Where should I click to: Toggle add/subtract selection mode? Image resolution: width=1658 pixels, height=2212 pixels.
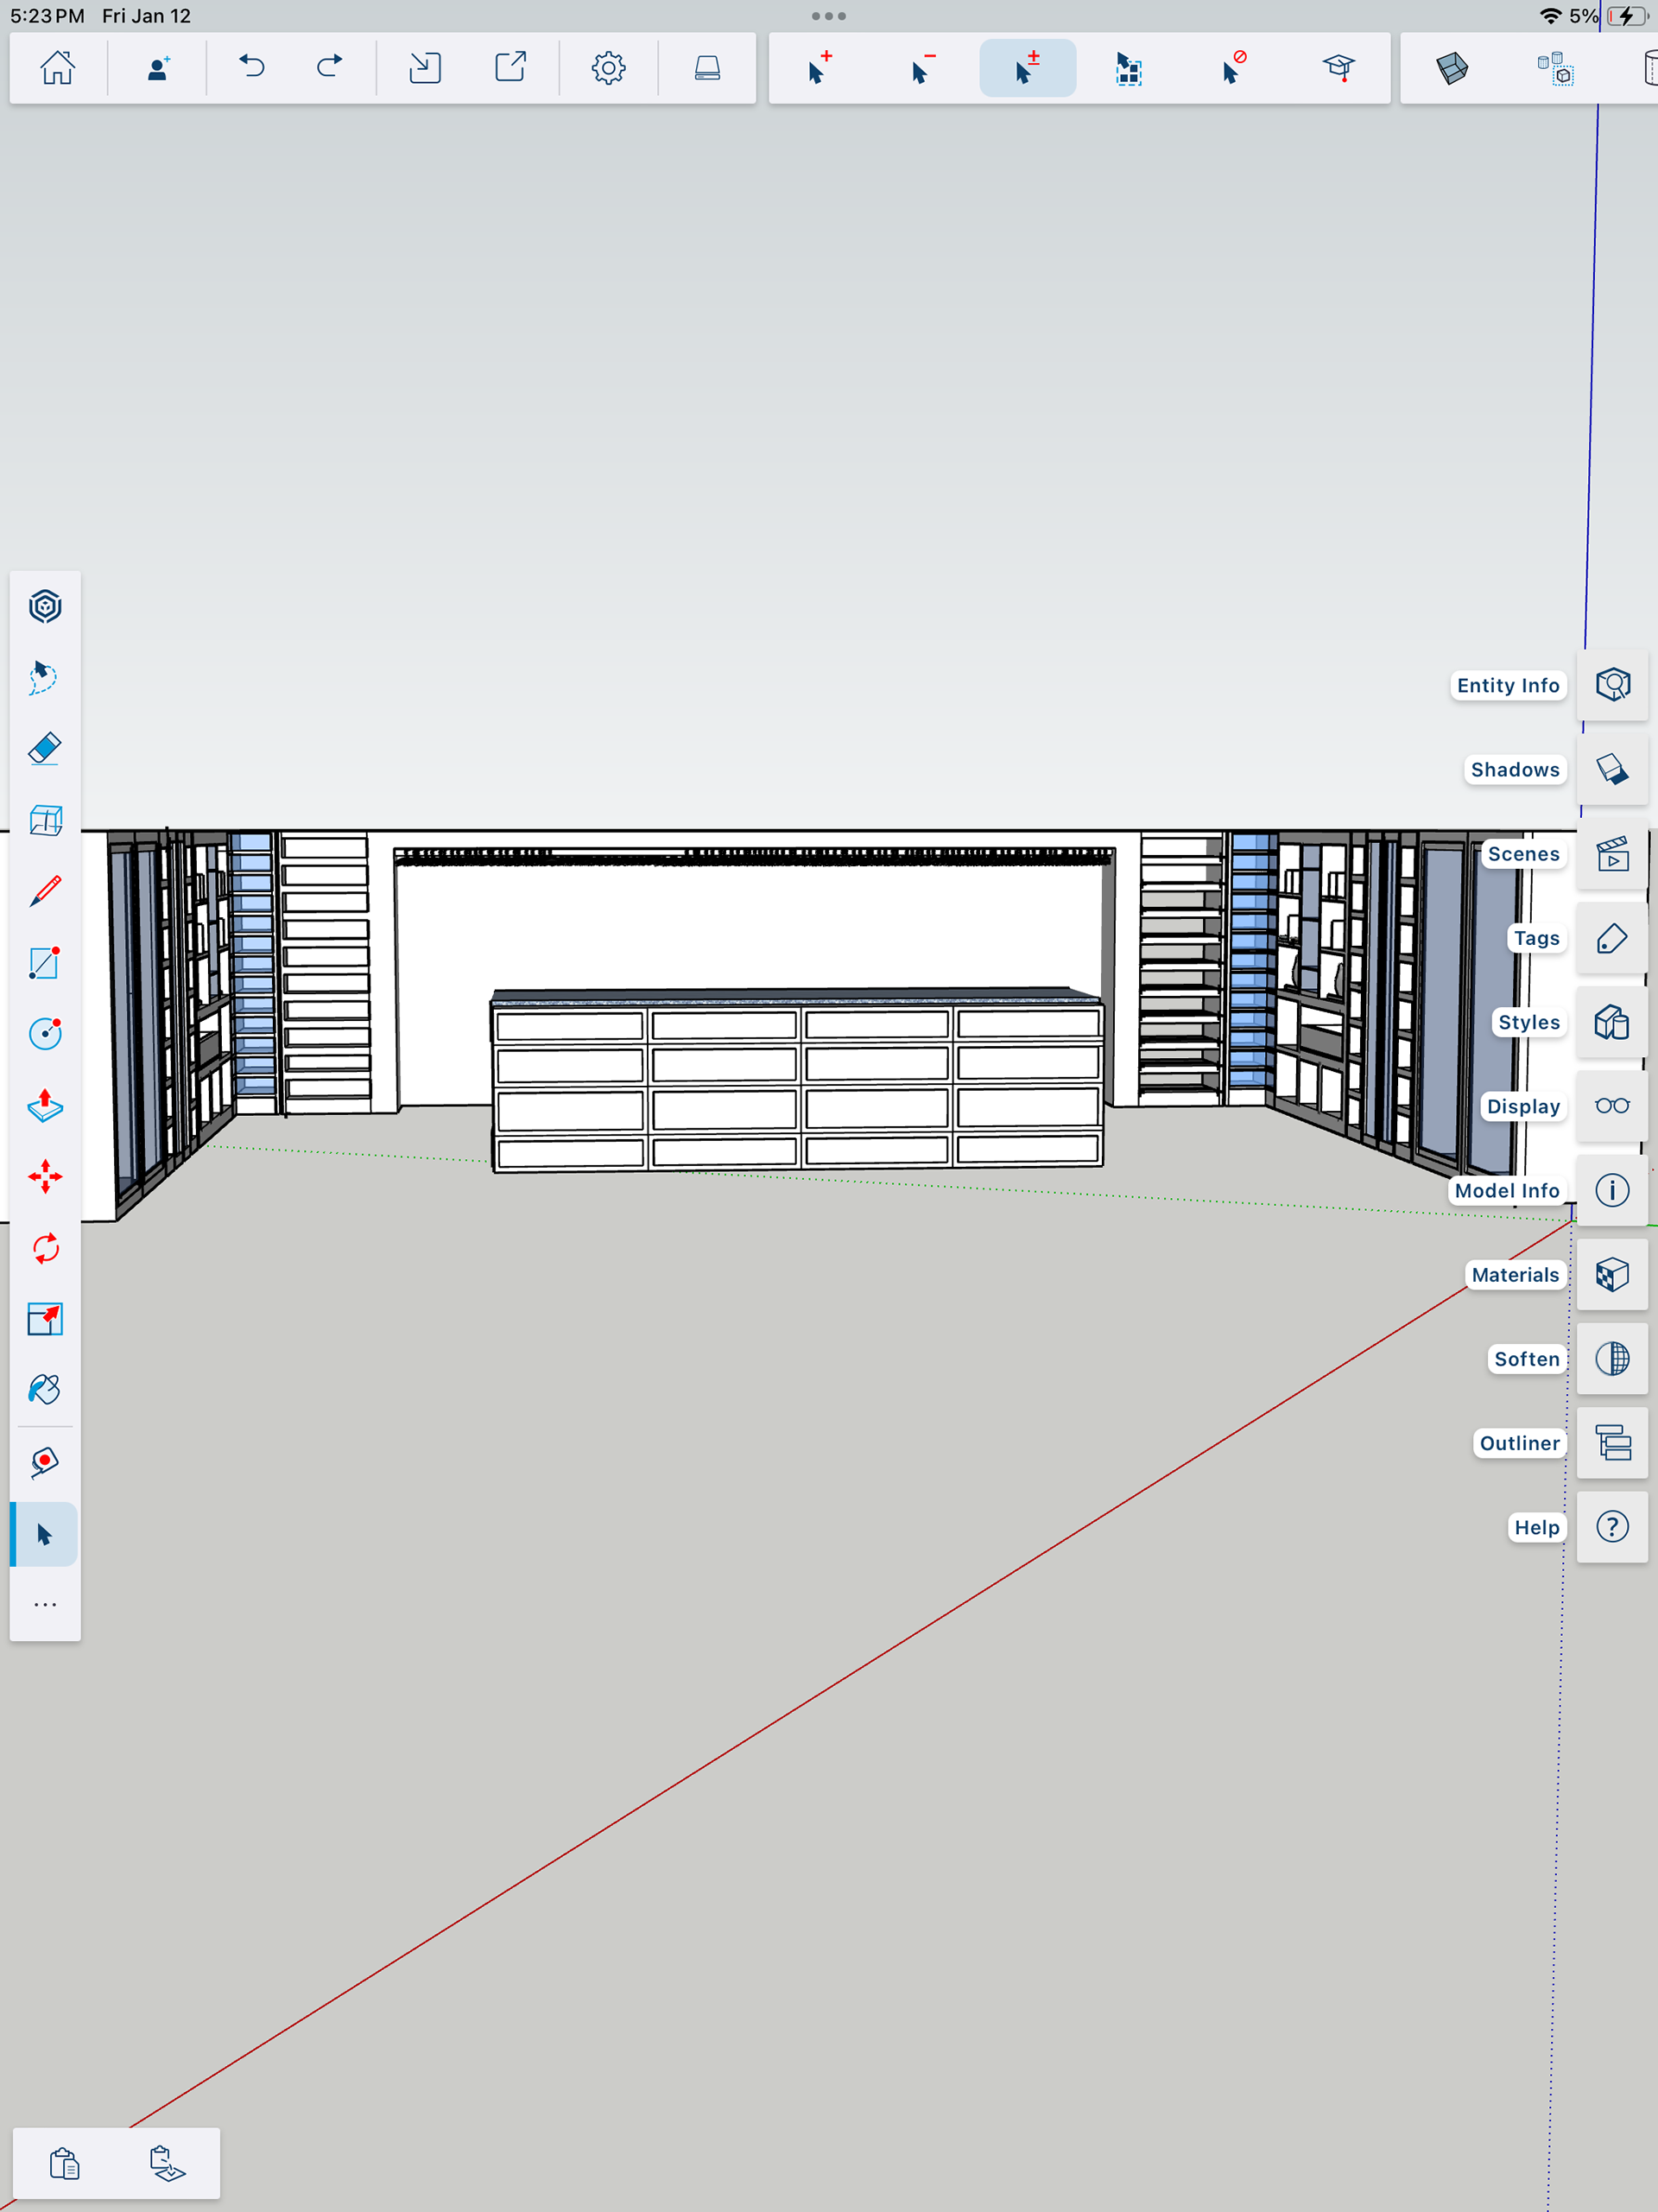pos(1027,68)
